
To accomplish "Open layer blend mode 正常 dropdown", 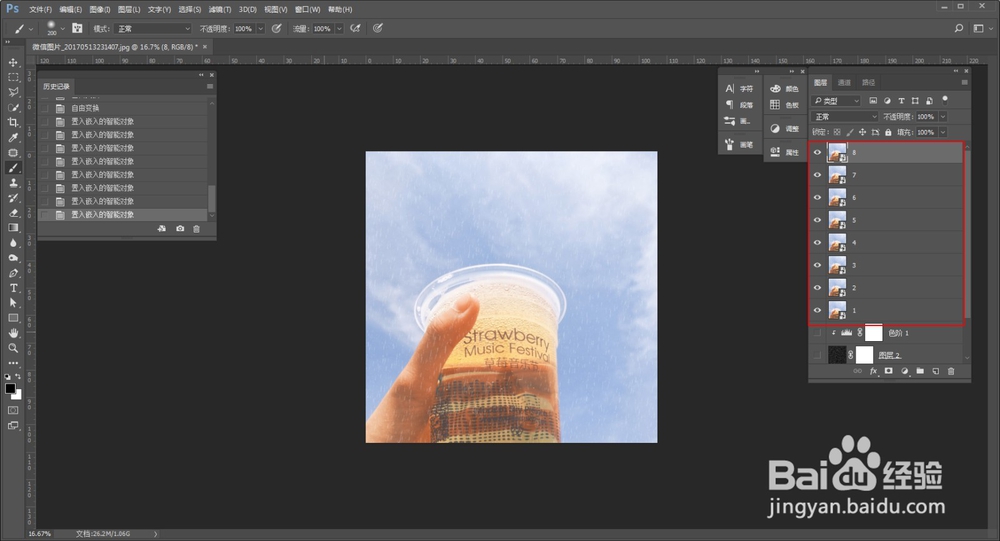I will click(x=844, y=117).
